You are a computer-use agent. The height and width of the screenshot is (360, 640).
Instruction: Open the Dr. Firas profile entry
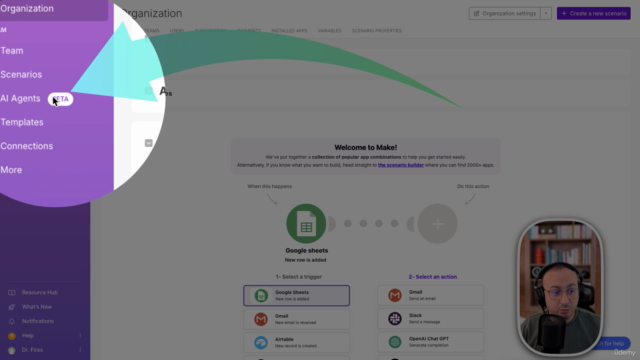point(32,350)
